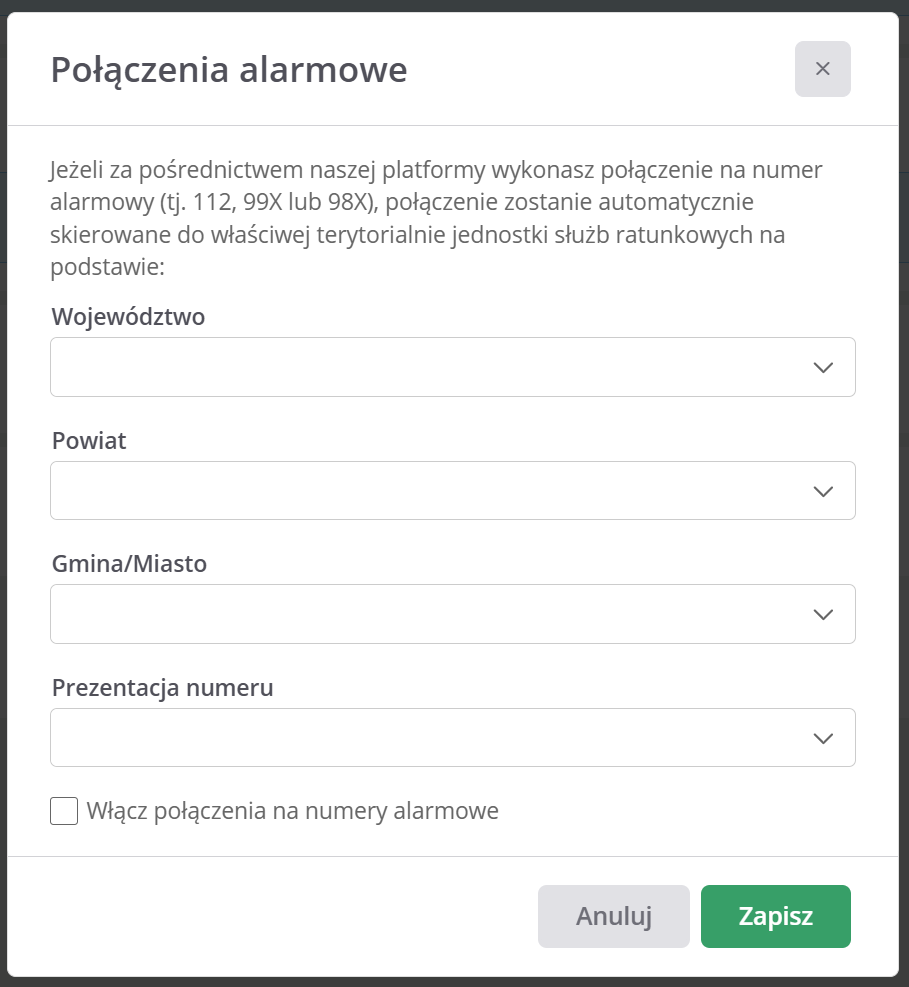Viewport: 909px width, 987px height.
Task: Expand the Powiat selection field
Action: [430, 491]
